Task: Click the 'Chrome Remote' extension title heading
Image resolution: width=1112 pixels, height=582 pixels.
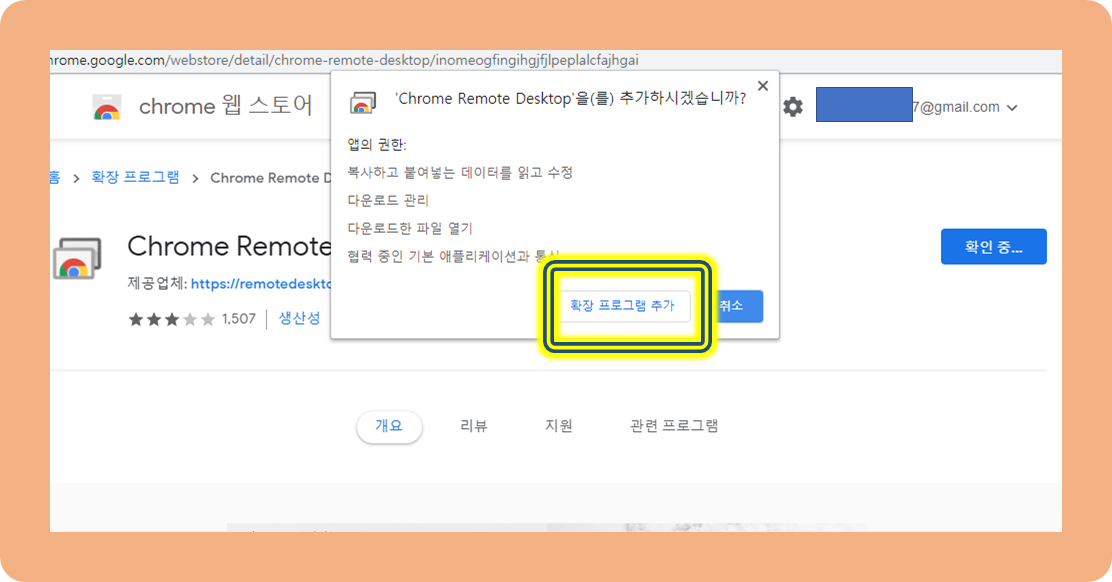Action: [x=229, y=246]
